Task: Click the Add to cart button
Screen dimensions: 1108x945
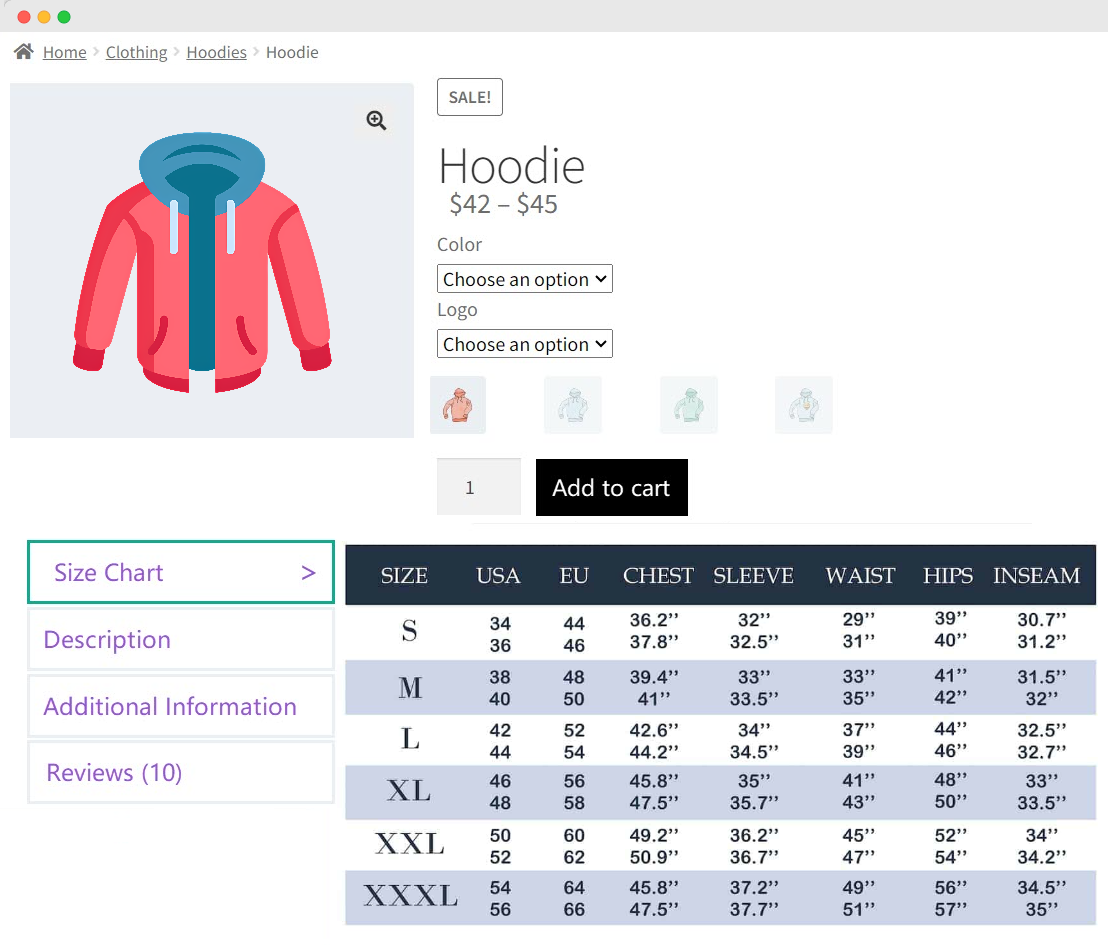Action: tap(611, 487)
